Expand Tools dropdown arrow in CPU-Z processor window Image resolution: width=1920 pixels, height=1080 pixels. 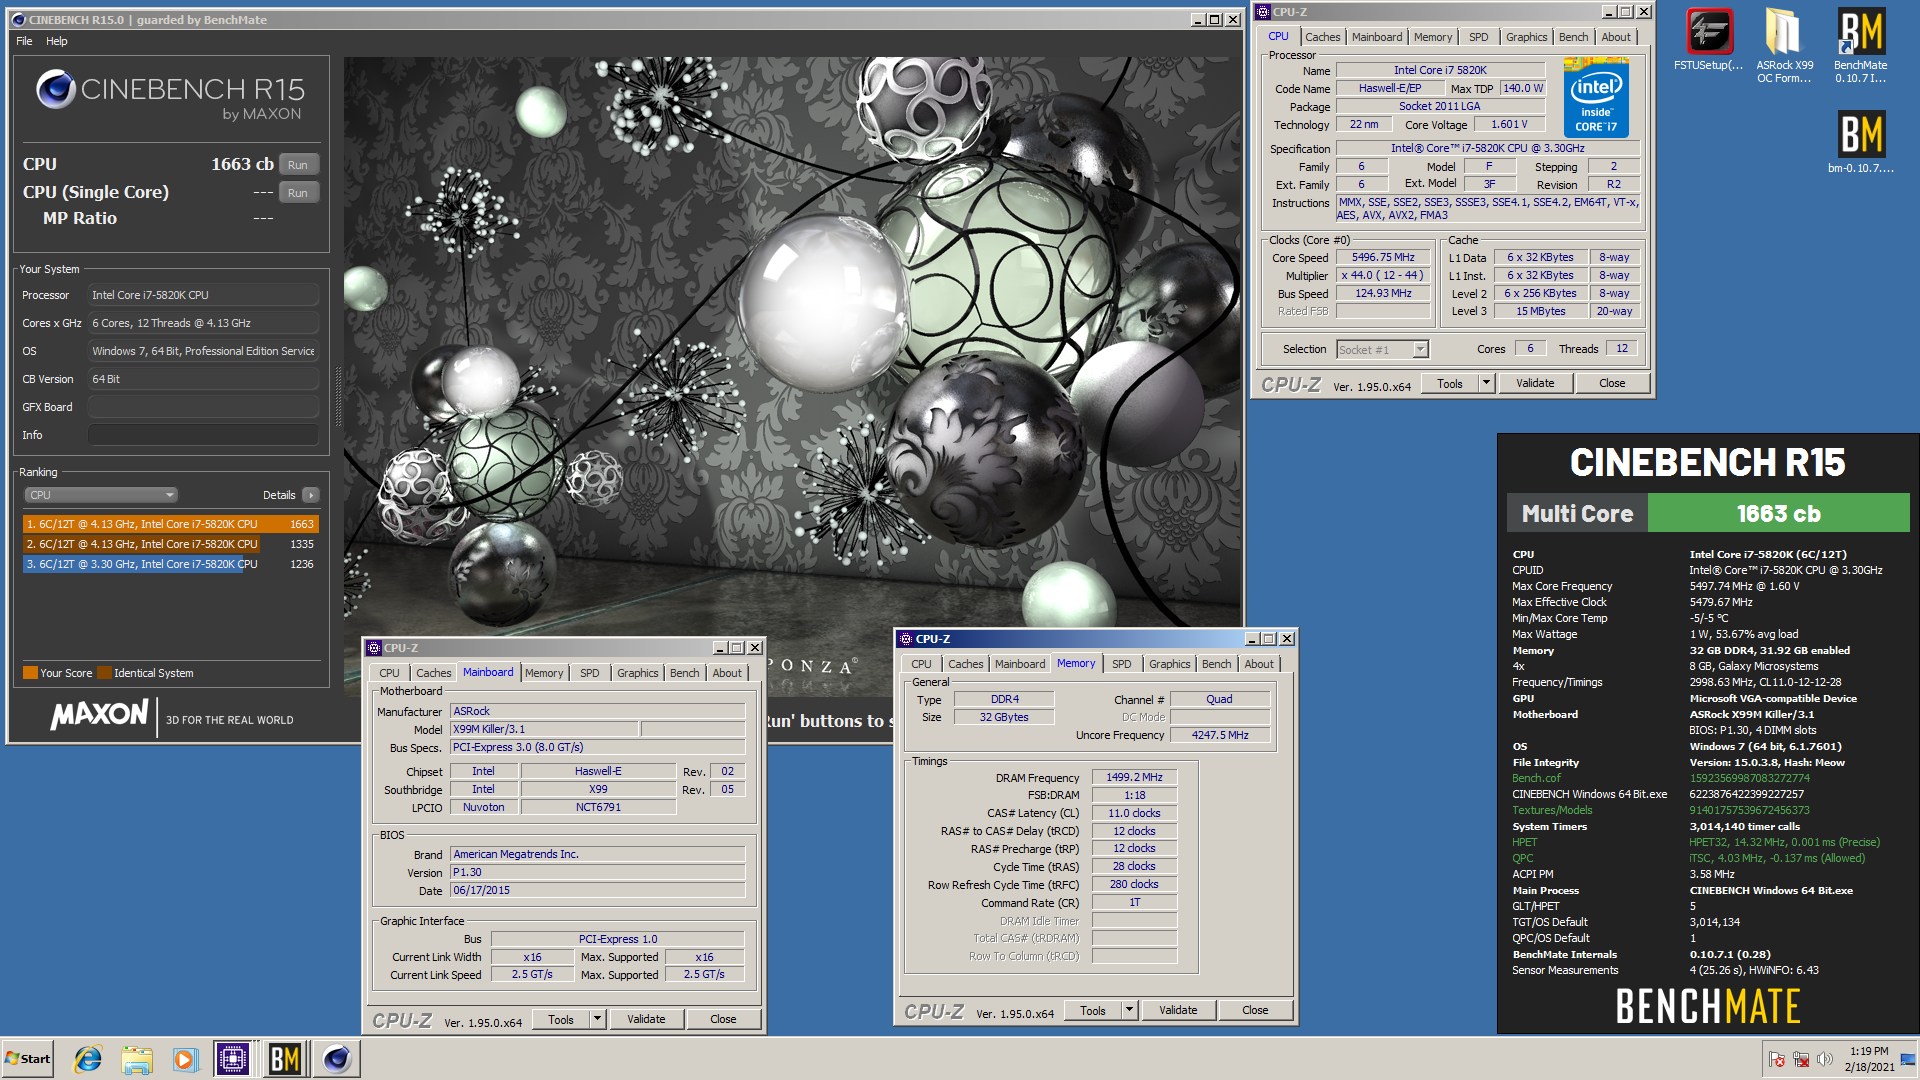point(1486,383)
